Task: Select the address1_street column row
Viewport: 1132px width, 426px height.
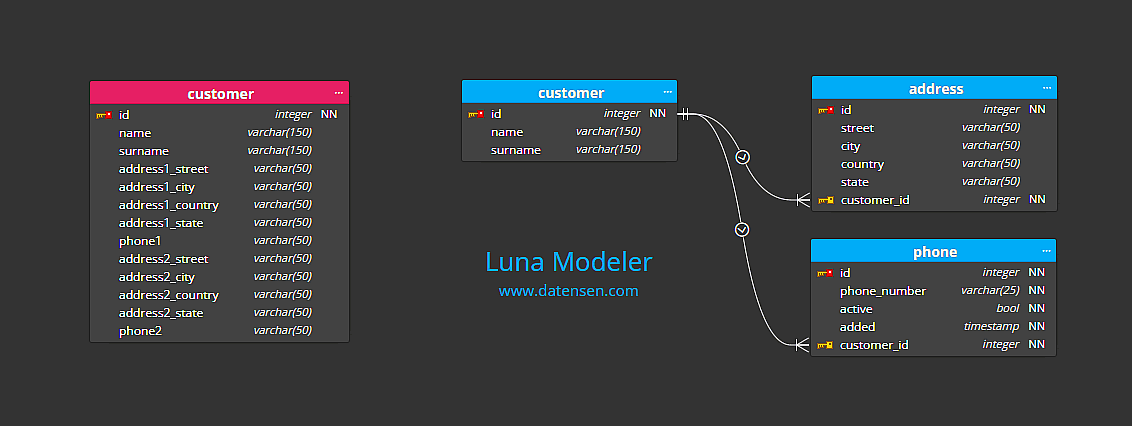Action: pos(164,169)
